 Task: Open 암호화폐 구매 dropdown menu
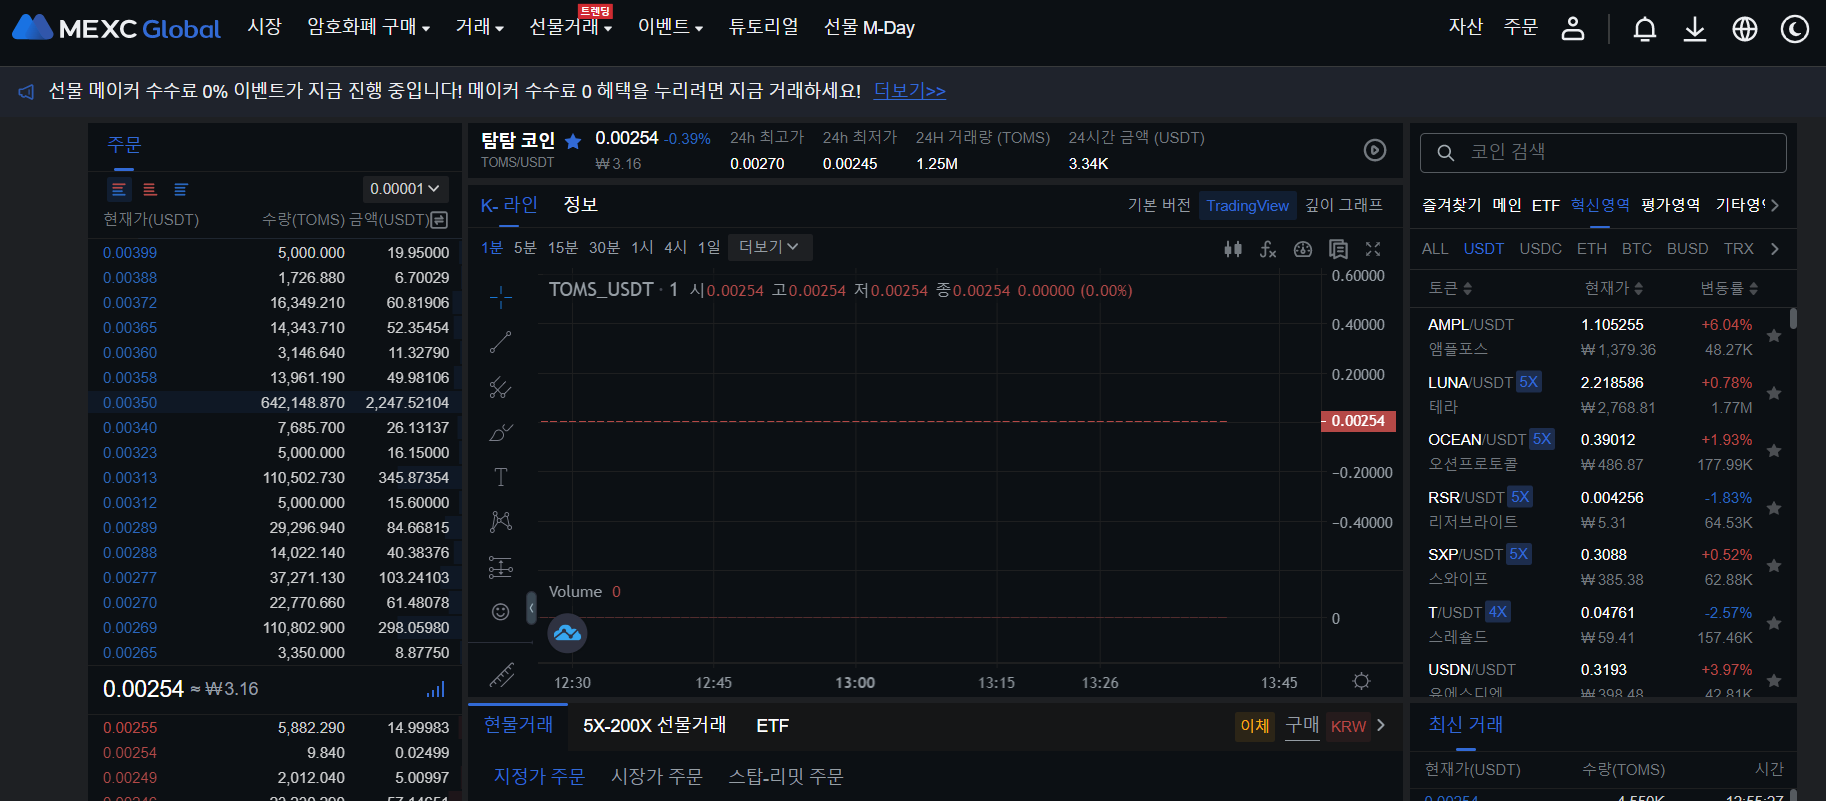click(368, 27)
